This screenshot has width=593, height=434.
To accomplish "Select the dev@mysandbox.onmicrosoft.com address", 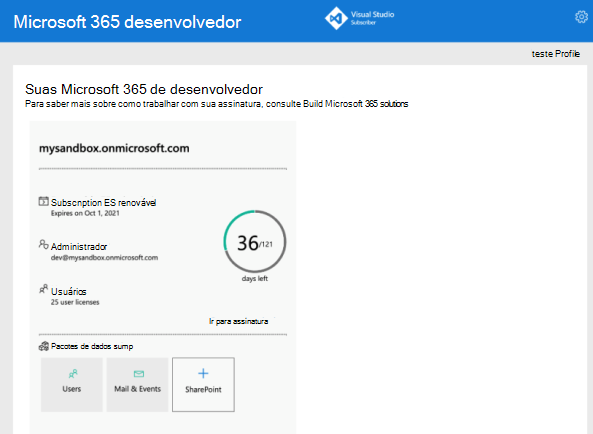I will [x=104, y=258].
